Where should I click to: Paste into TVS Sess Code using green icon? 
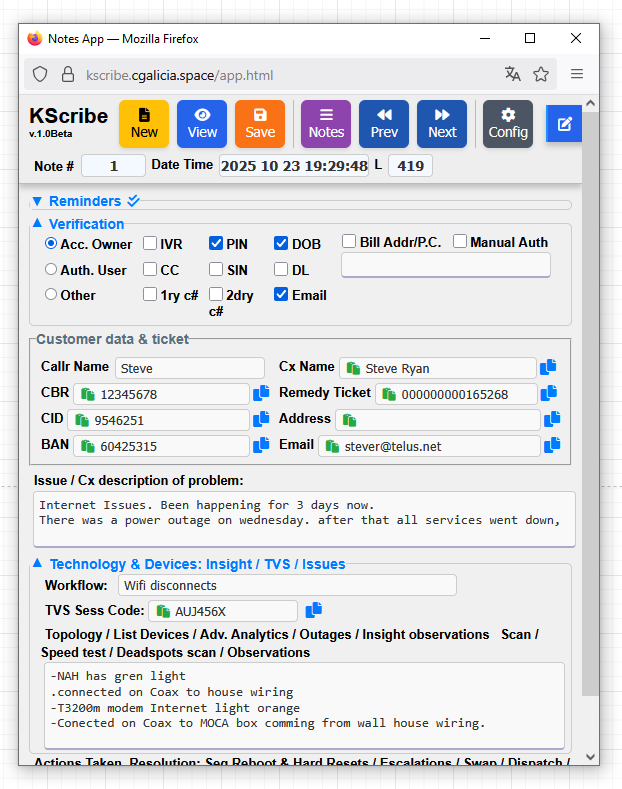coord(163,611)
